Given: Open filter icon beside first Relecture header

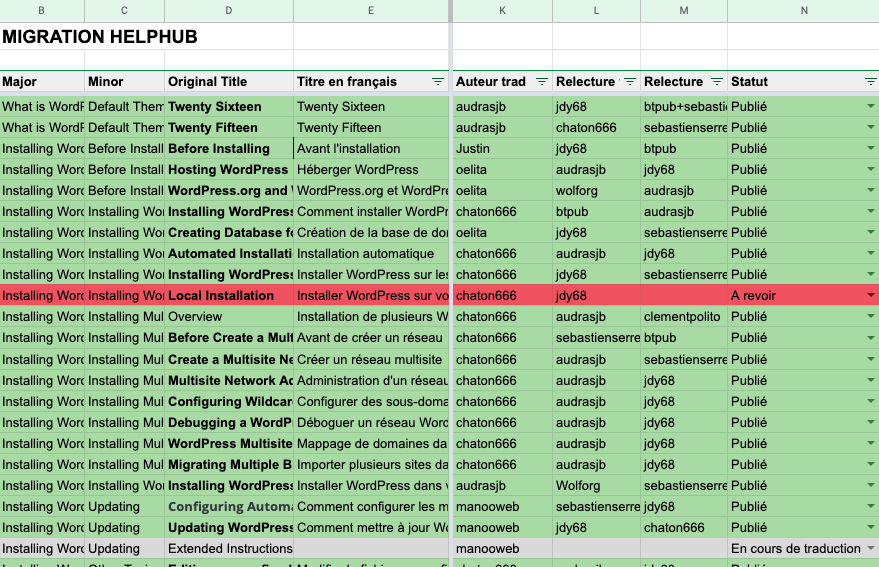Looking at the screenshot, I should coord(630,82).
